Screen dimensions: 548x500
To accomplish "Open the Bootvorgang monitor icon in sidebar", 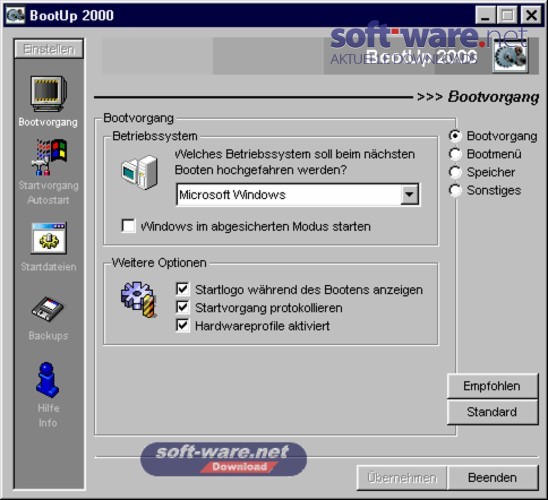I will pos(48,94).
